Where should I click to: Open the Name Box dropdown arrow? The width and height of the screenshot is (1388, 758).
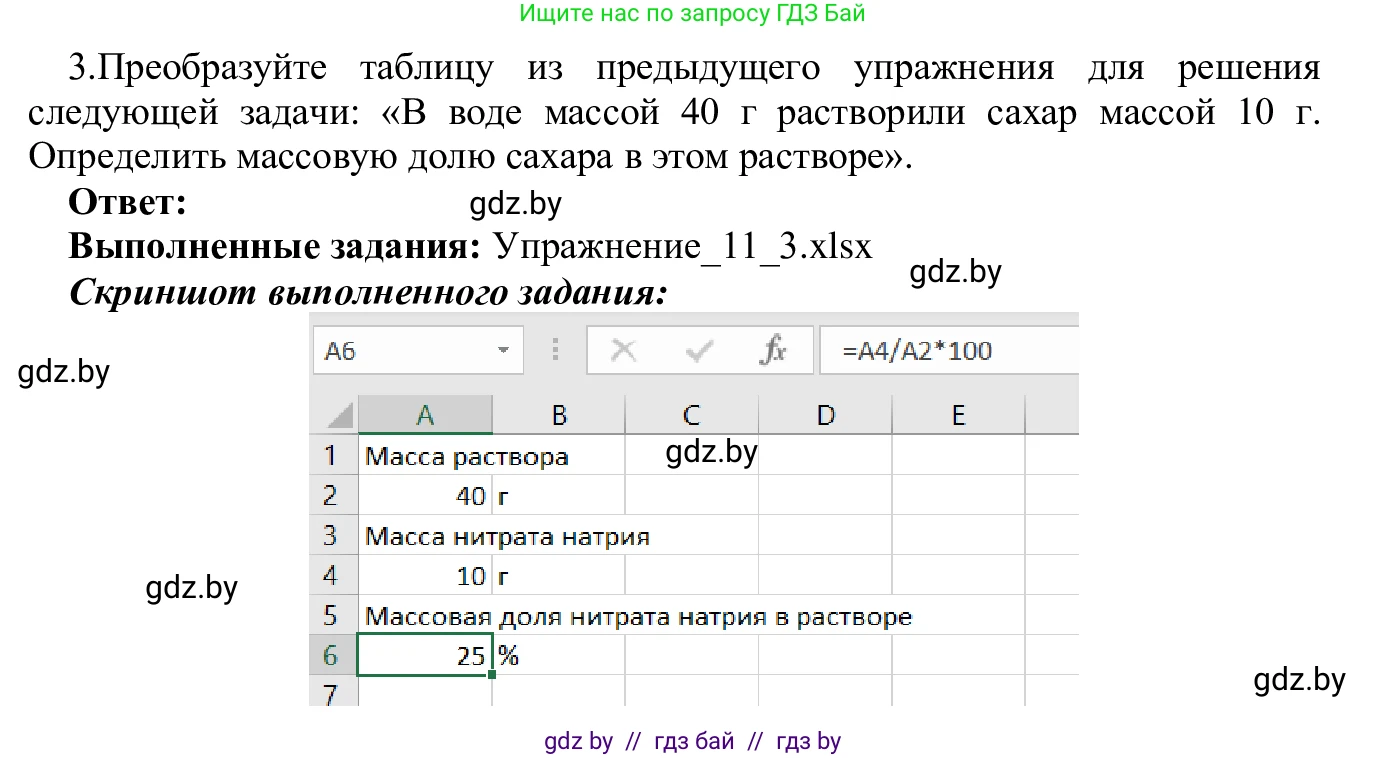tap(503, 350)
